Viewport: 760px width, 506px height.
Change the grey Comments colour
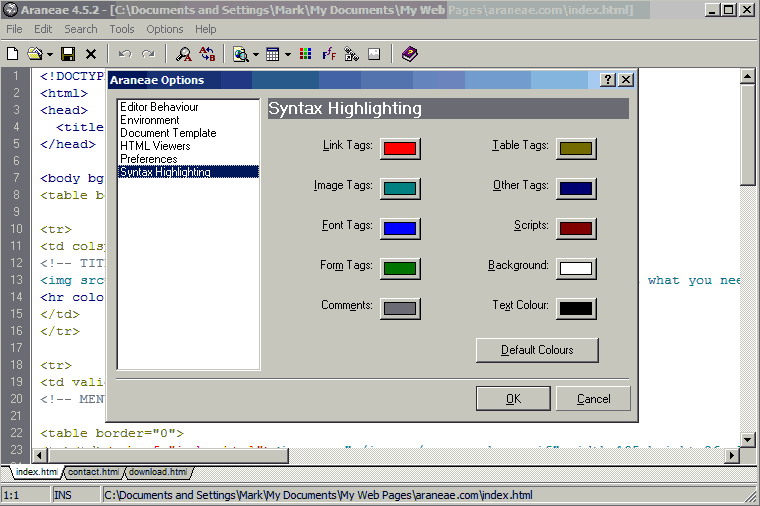coord(400,309)
